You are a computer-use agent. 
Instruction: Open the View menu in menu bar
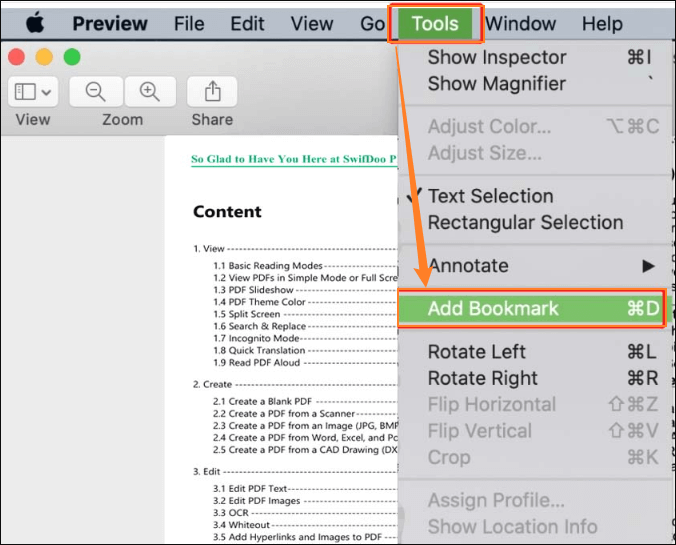click(x=312, y=23)
